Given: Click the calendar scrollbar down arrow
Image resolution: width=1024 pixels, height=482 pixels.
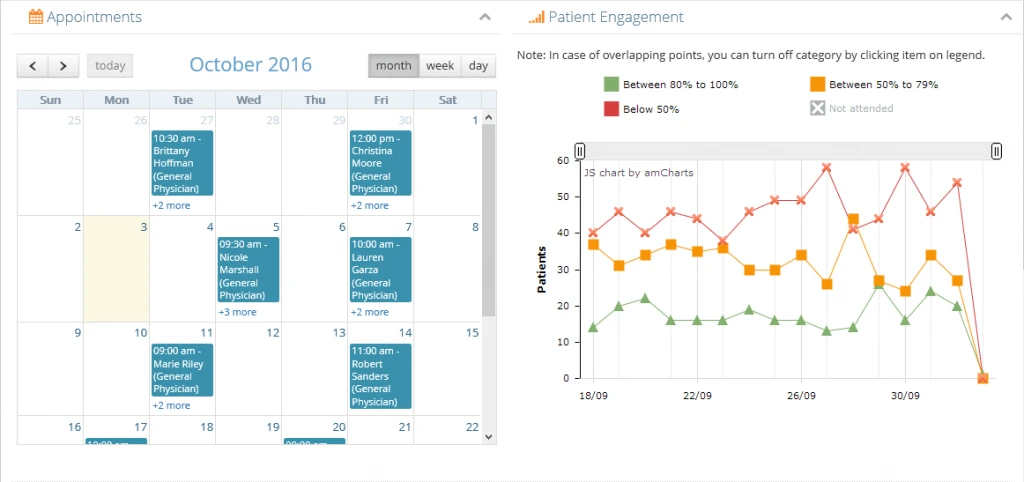Looking at the screenshot, I should click(488, 437).
